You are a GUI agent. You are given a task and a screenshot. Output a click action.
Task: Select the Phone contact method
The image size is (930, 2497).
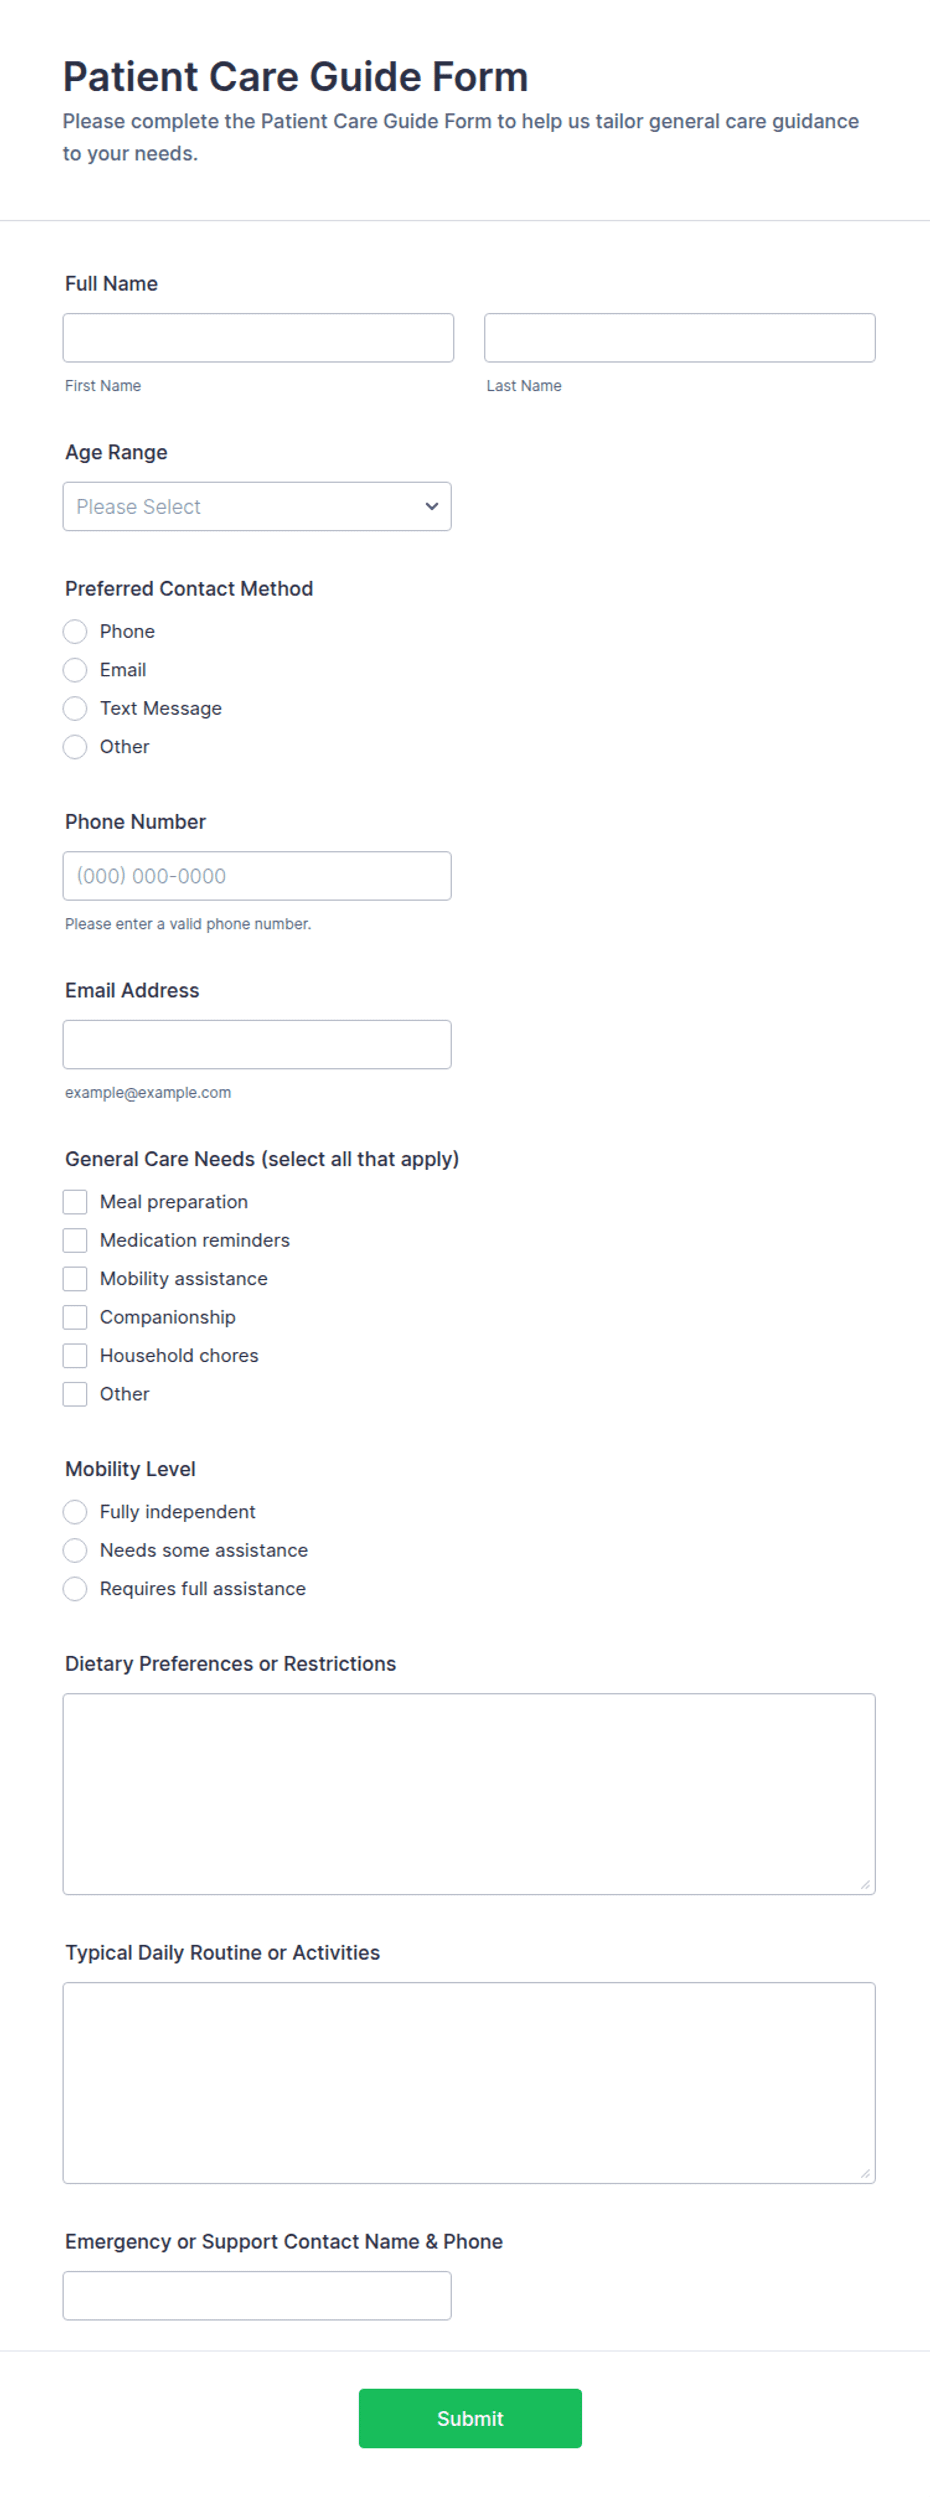(75, 631)
